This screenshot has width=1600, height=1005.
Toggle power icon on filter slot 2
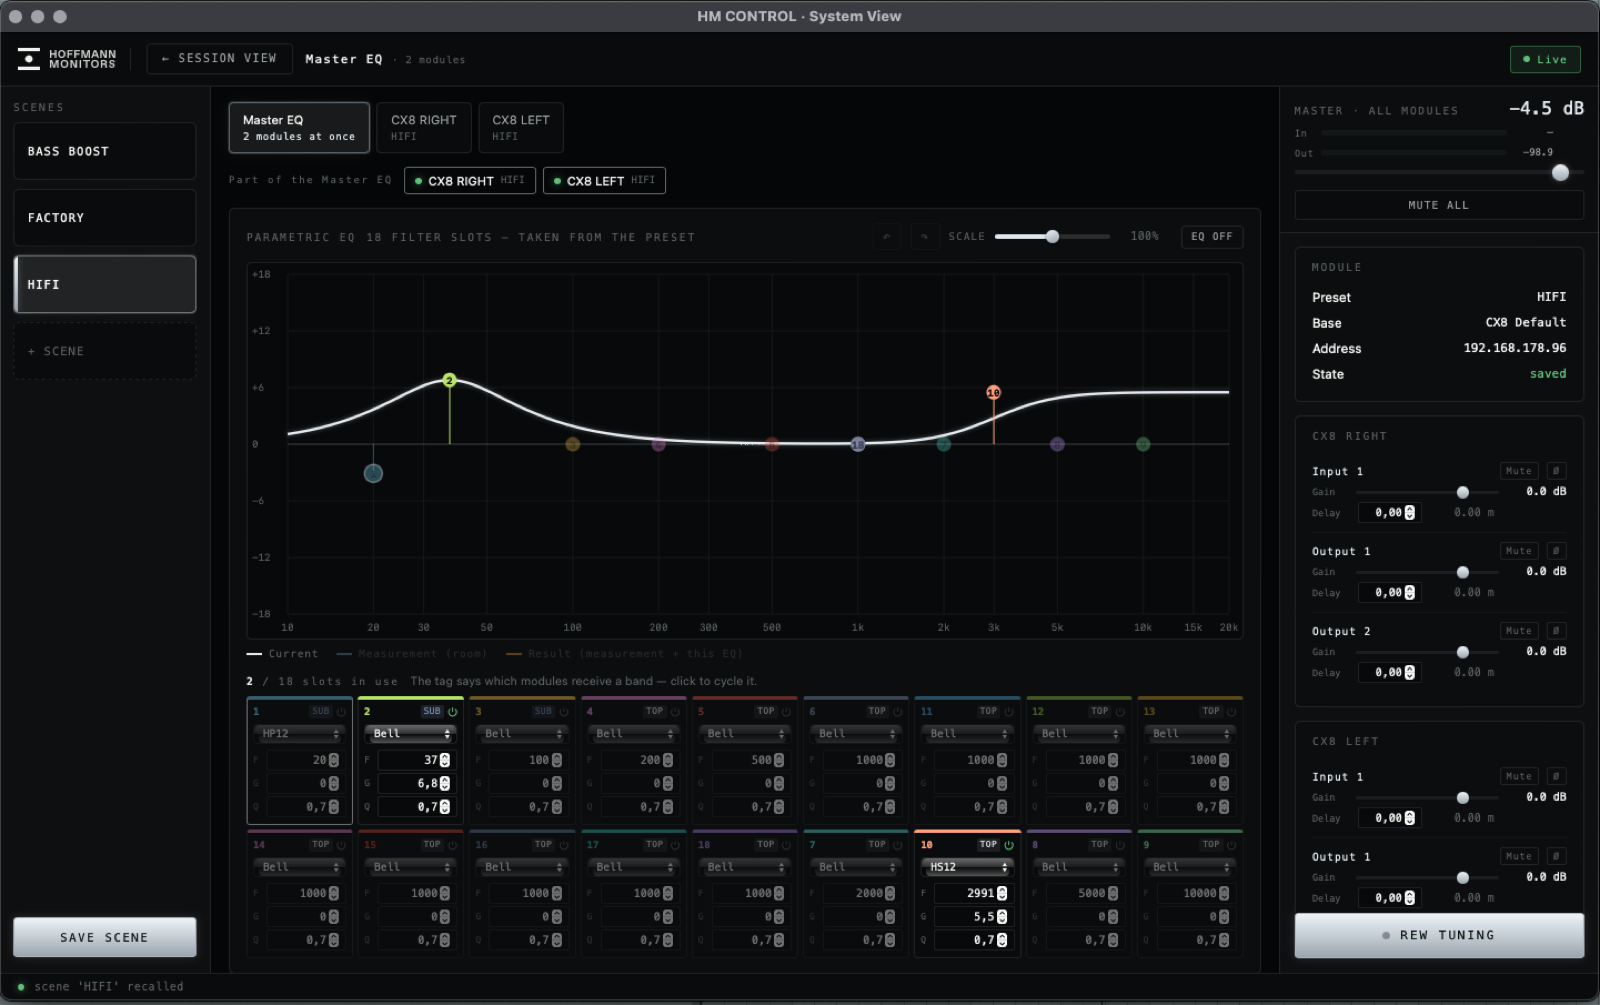452,712
